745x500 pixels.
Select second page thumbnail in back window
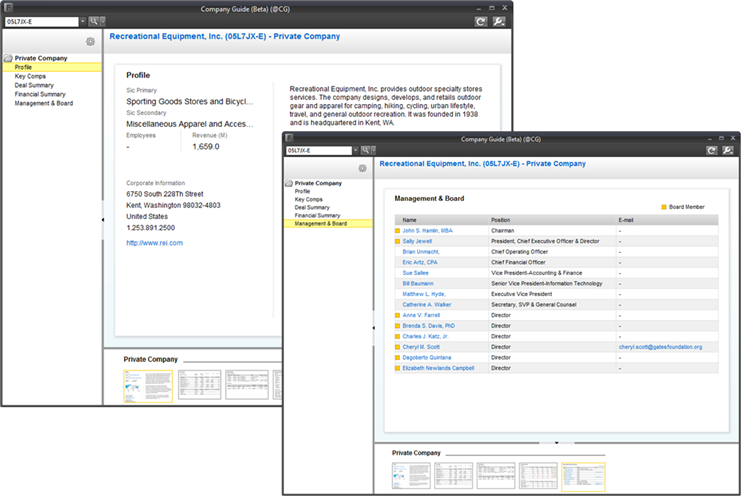click(x=199, y=385)
